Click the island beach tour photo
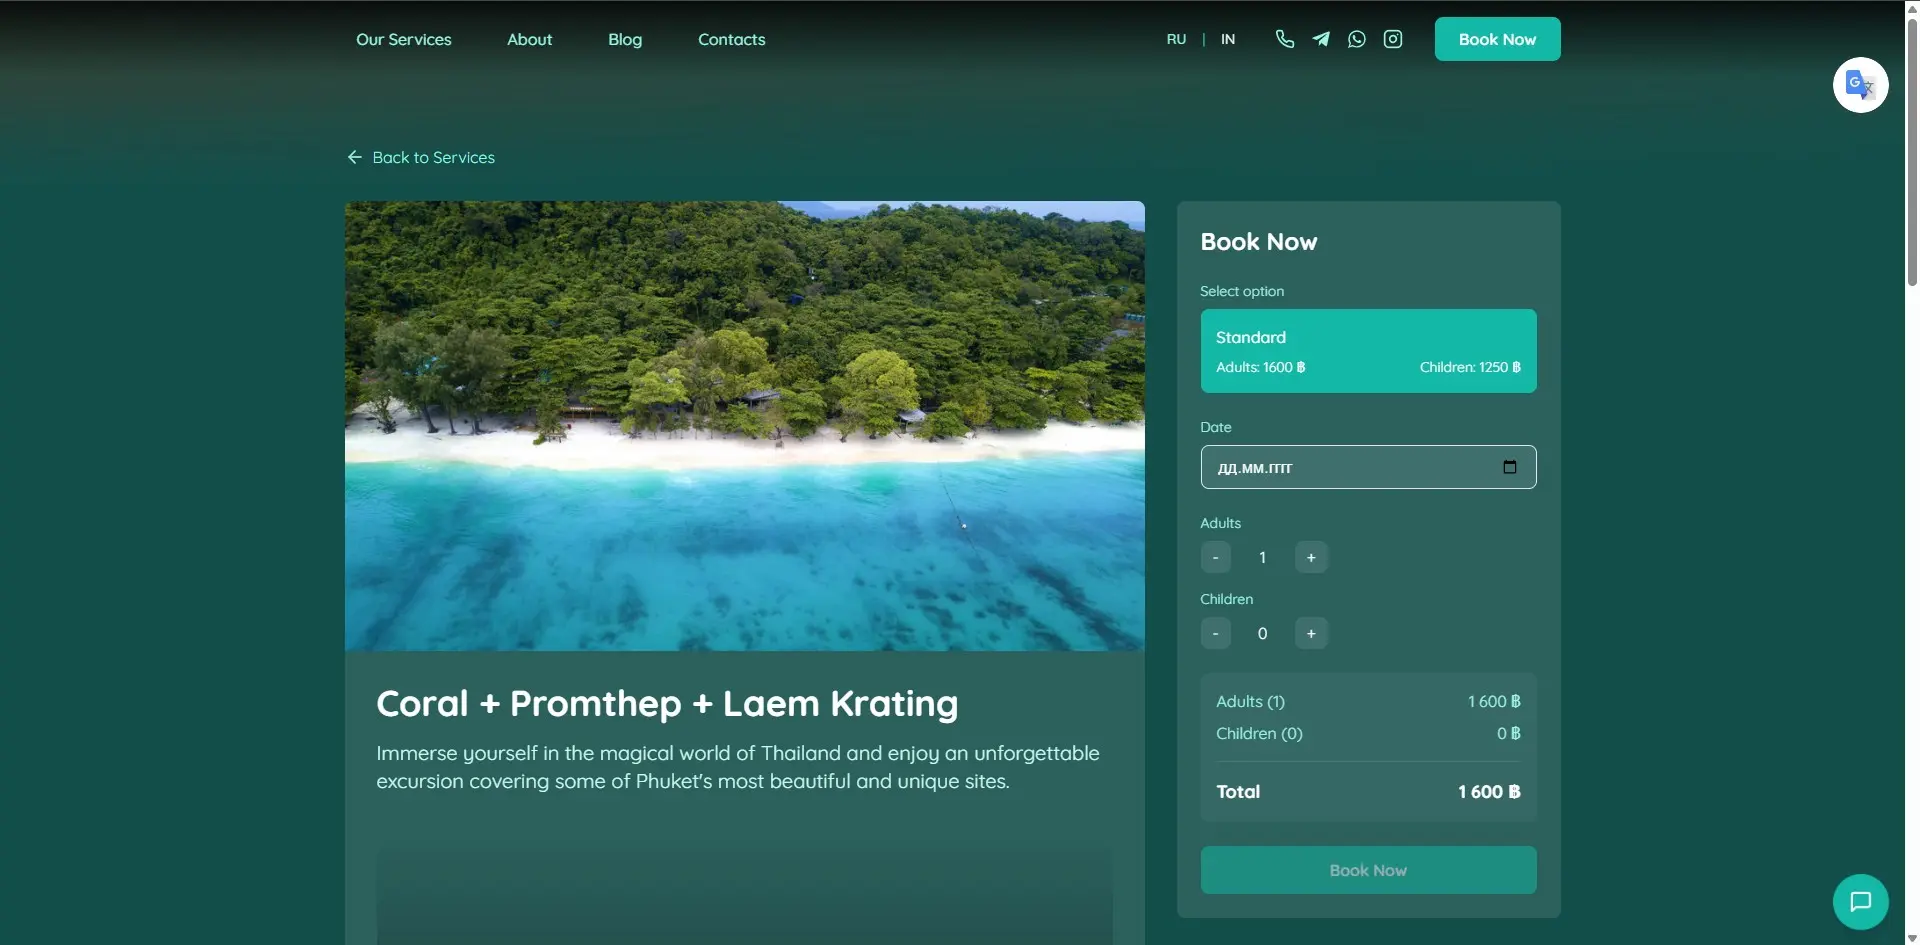1920x945 pixels. pos(744,426)
